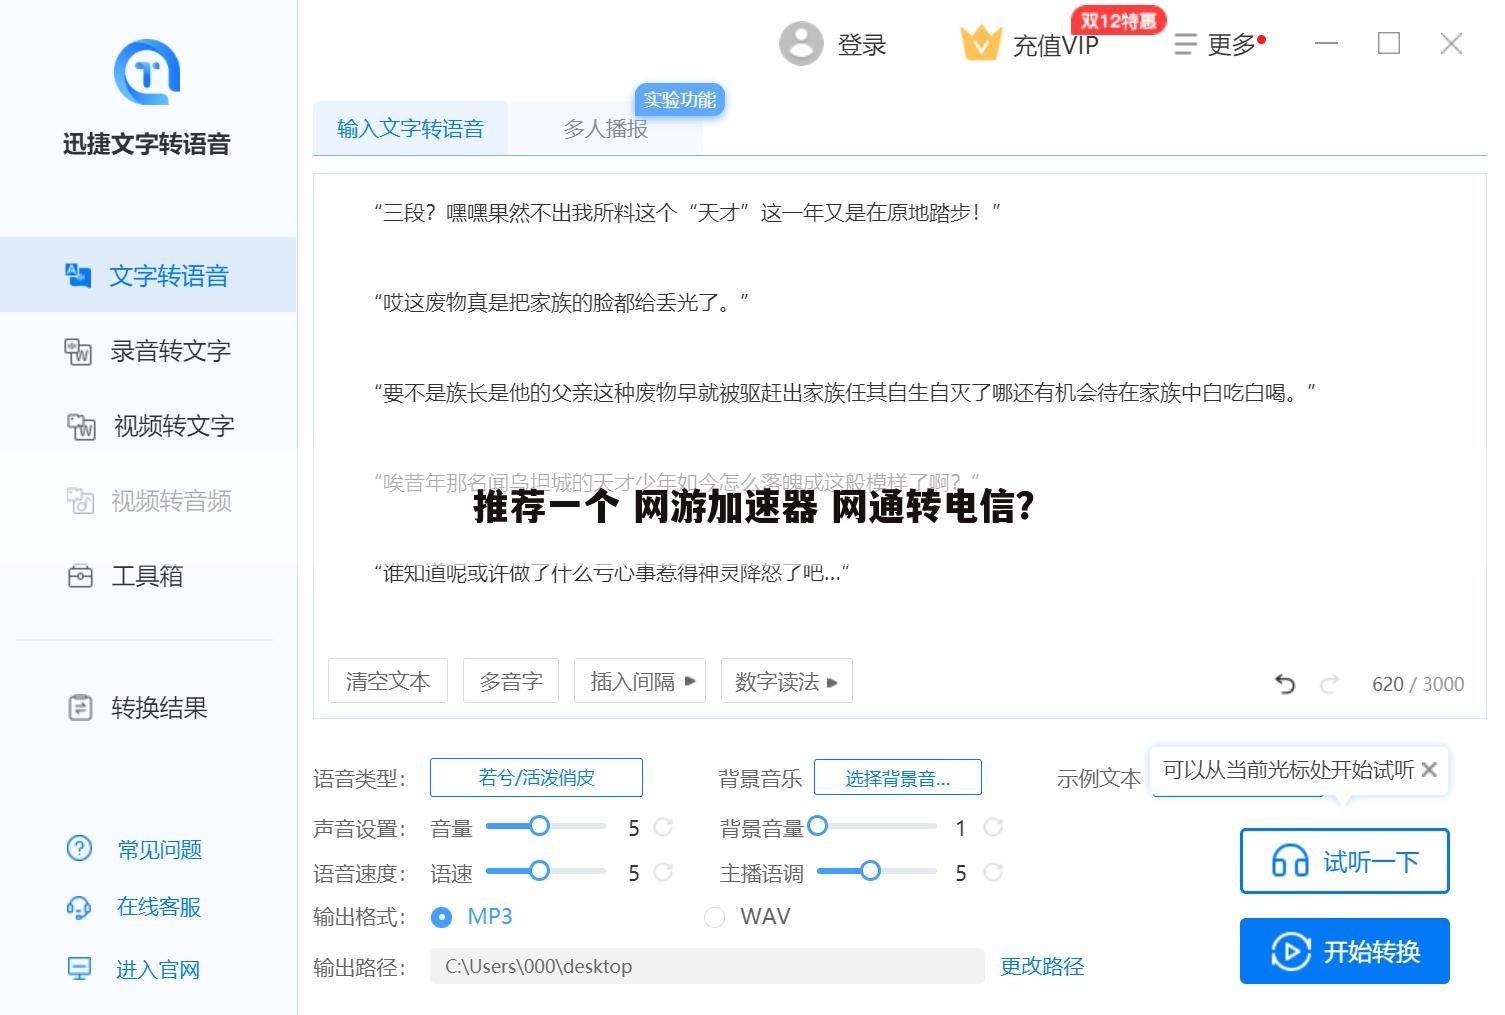Screen dimensions: 1505x1015
Task: Click the 实验功能 badge
Action: (679, 100)
